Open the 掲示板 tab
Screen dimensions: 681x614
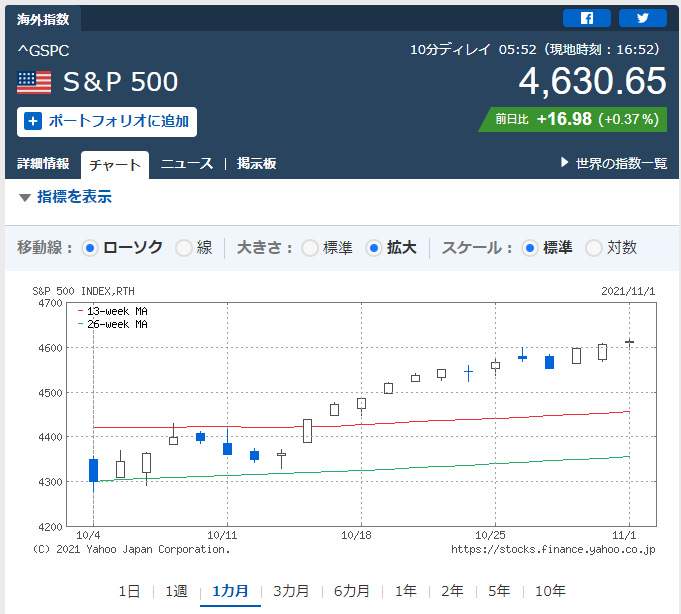(x=257, y=164)
